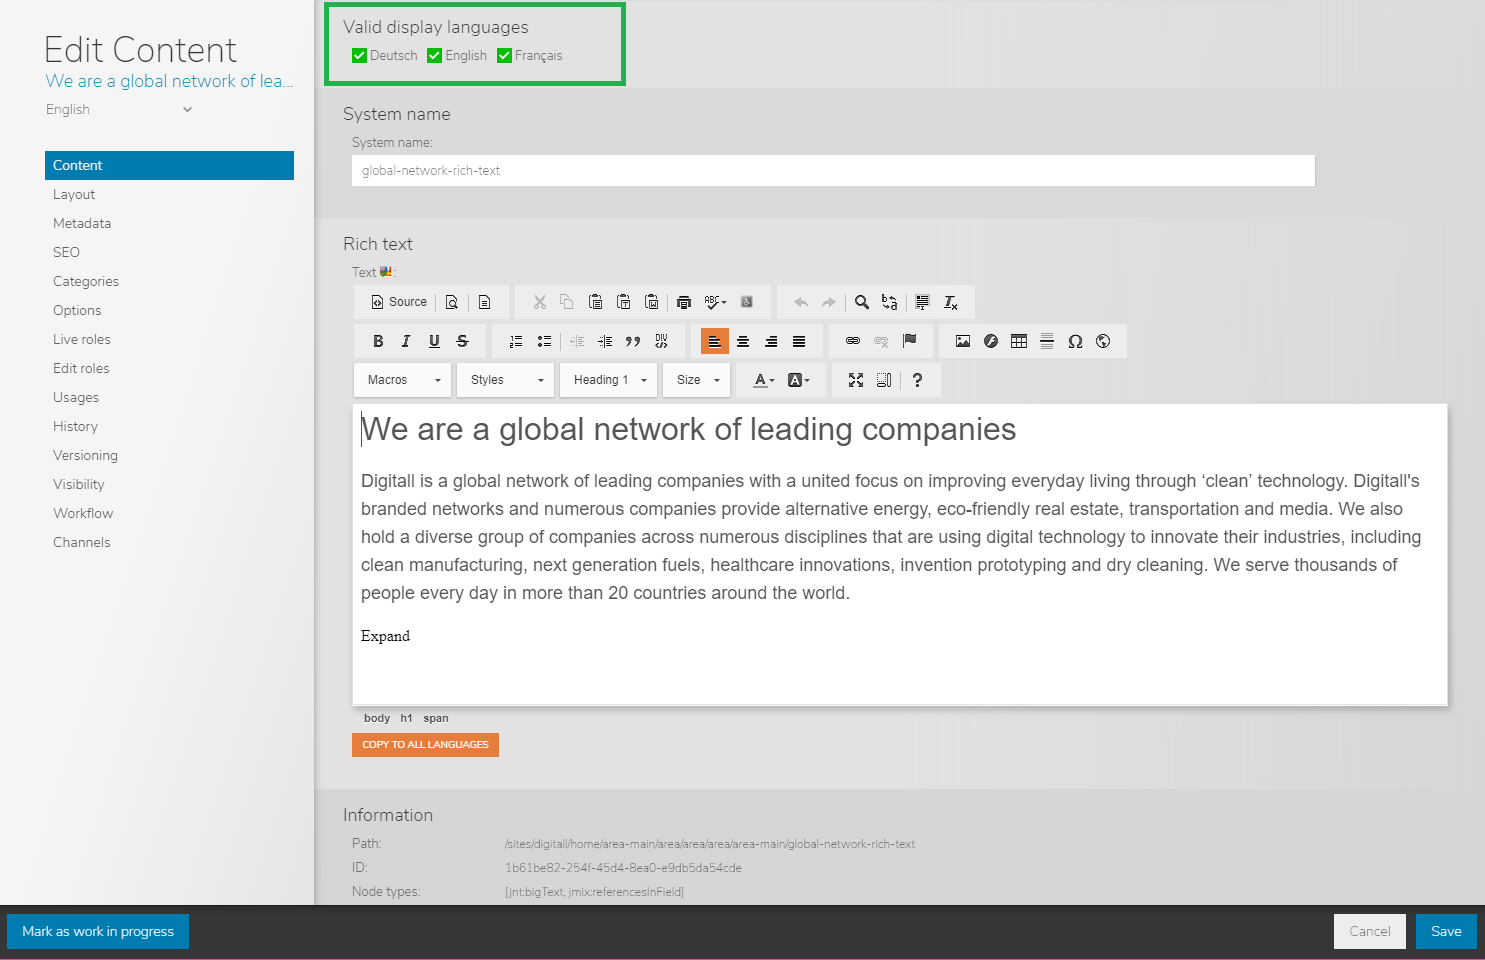Uncheck the English display language
The image size is (1485, 960).
tap(435, 56)
